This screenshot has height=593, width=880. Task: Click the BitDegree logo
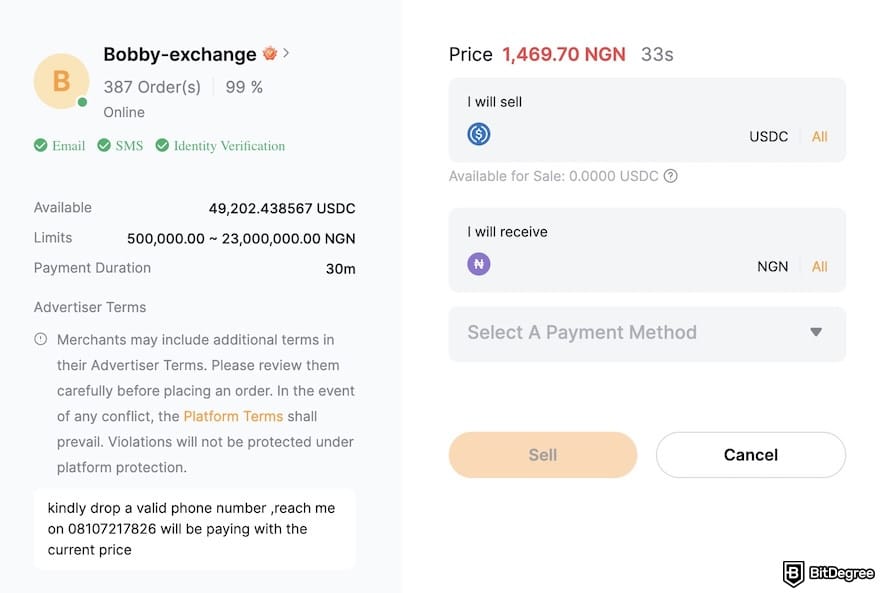click(824, 573)
